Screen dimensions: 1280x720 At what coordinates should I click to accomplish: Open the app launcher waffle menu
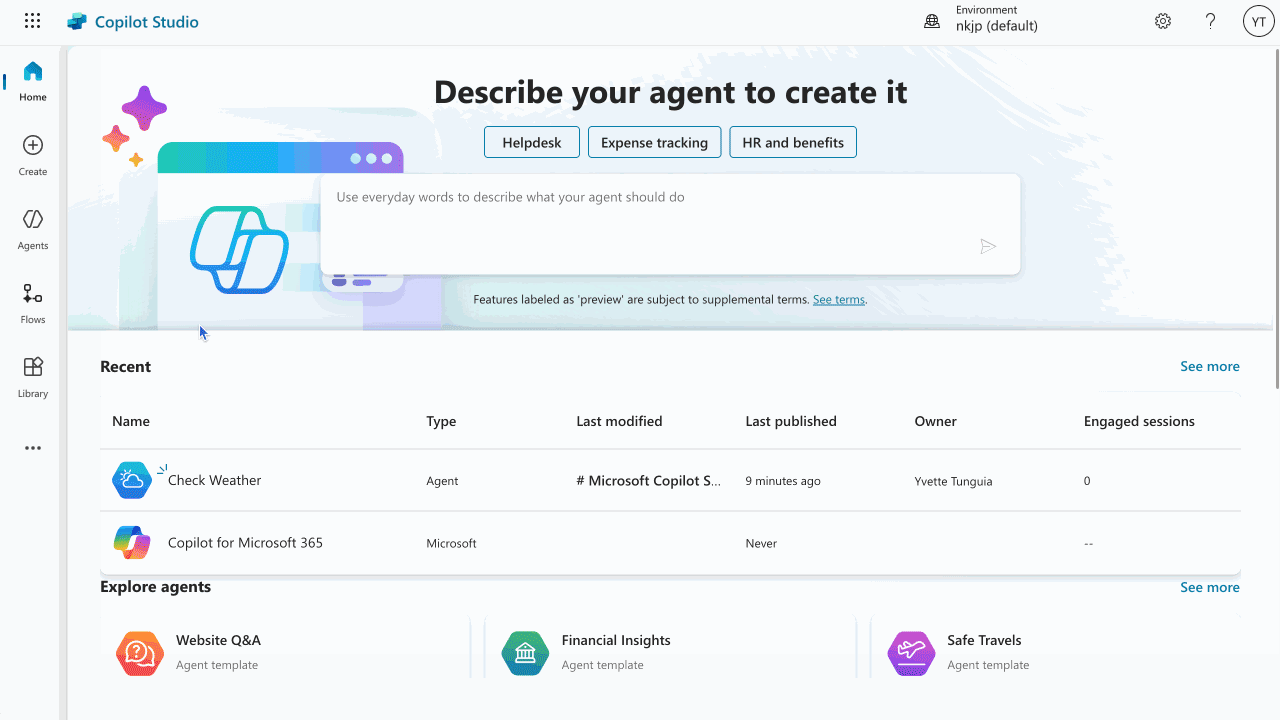point(32,21)
